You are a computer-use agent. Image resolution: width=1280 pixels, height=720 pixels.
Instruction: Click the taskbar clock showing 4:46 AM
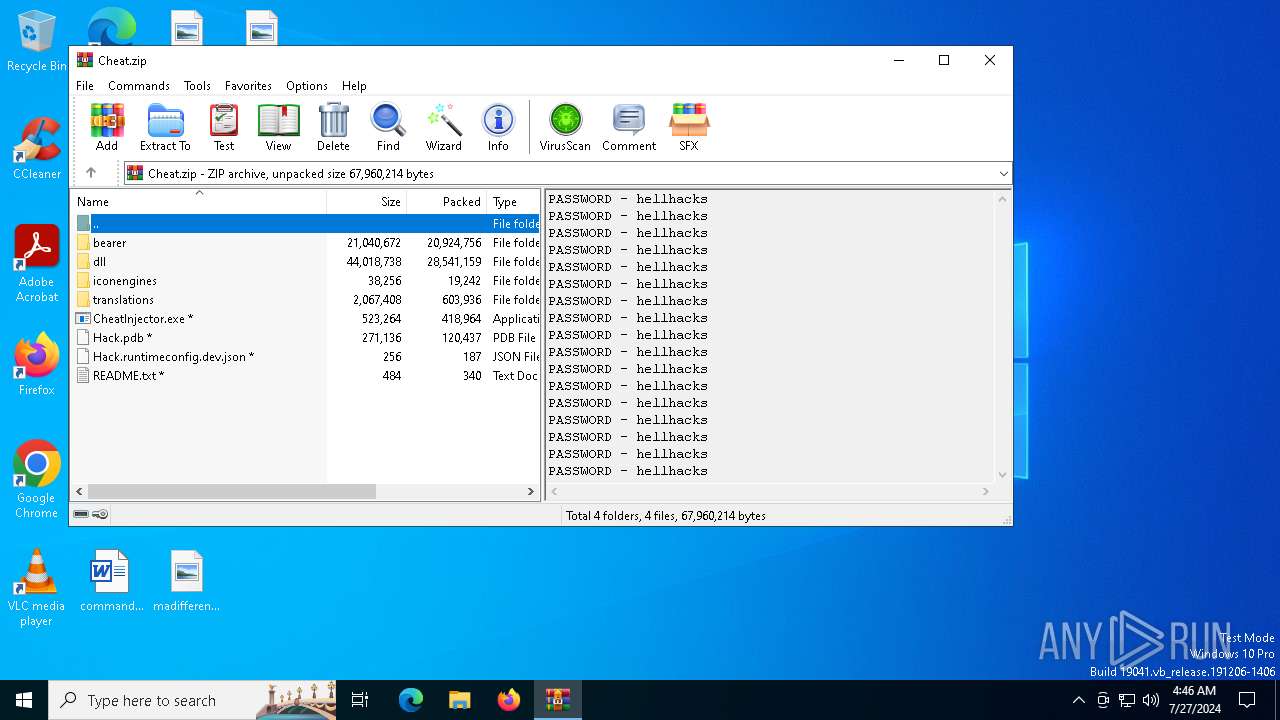[1194, 700]
